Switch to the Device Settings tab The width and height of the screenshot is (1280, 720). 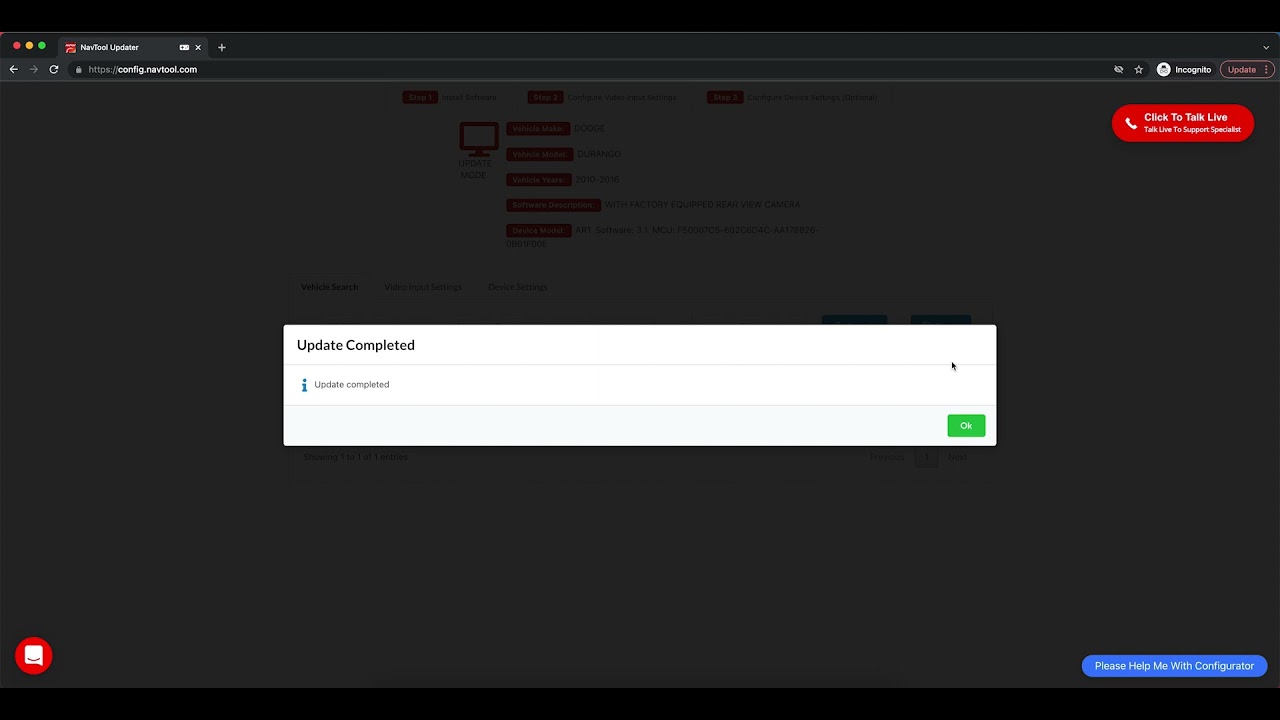(517, 287)
